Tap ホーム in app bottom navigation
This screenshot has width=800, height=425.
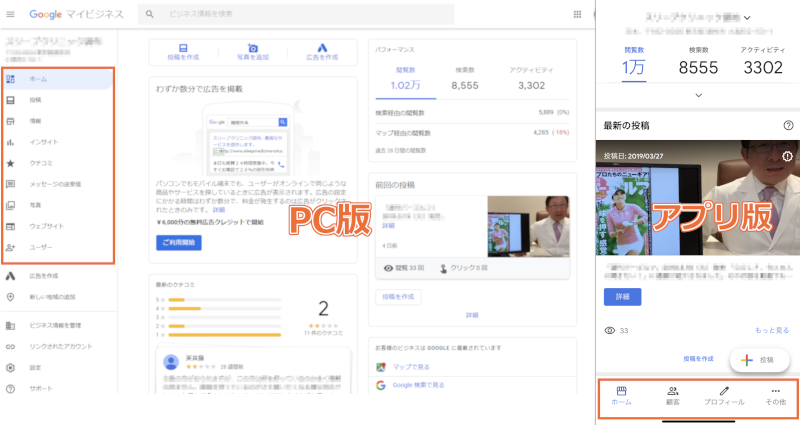(x=621, y=395)
